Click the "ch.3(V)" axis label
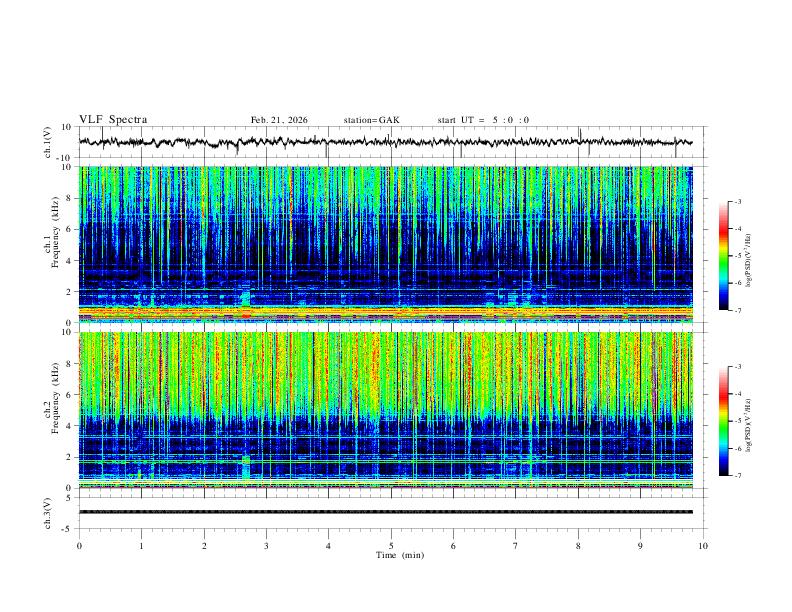 tap(48, 513)
